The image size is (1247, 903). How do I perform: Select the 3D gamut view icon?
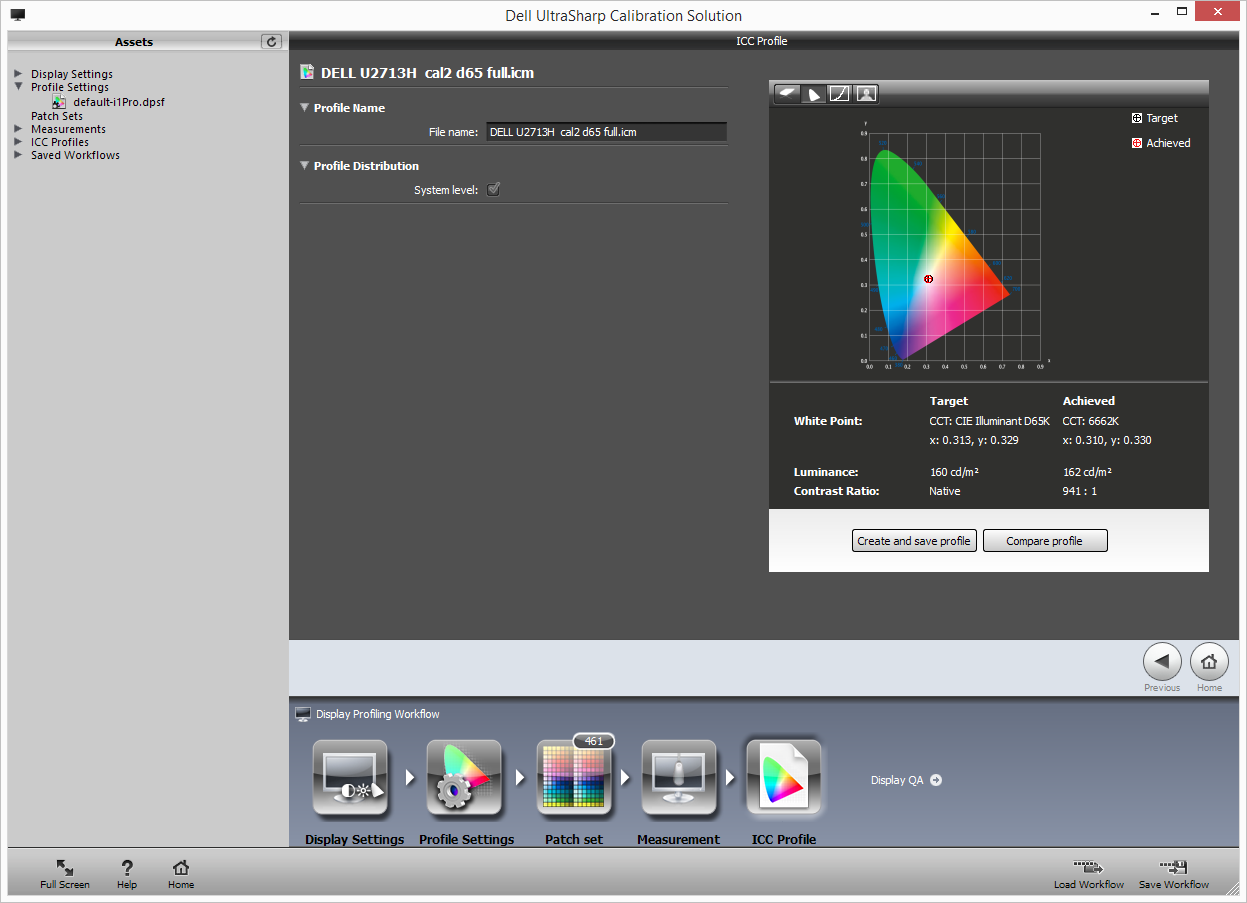[x=788, y=93]
